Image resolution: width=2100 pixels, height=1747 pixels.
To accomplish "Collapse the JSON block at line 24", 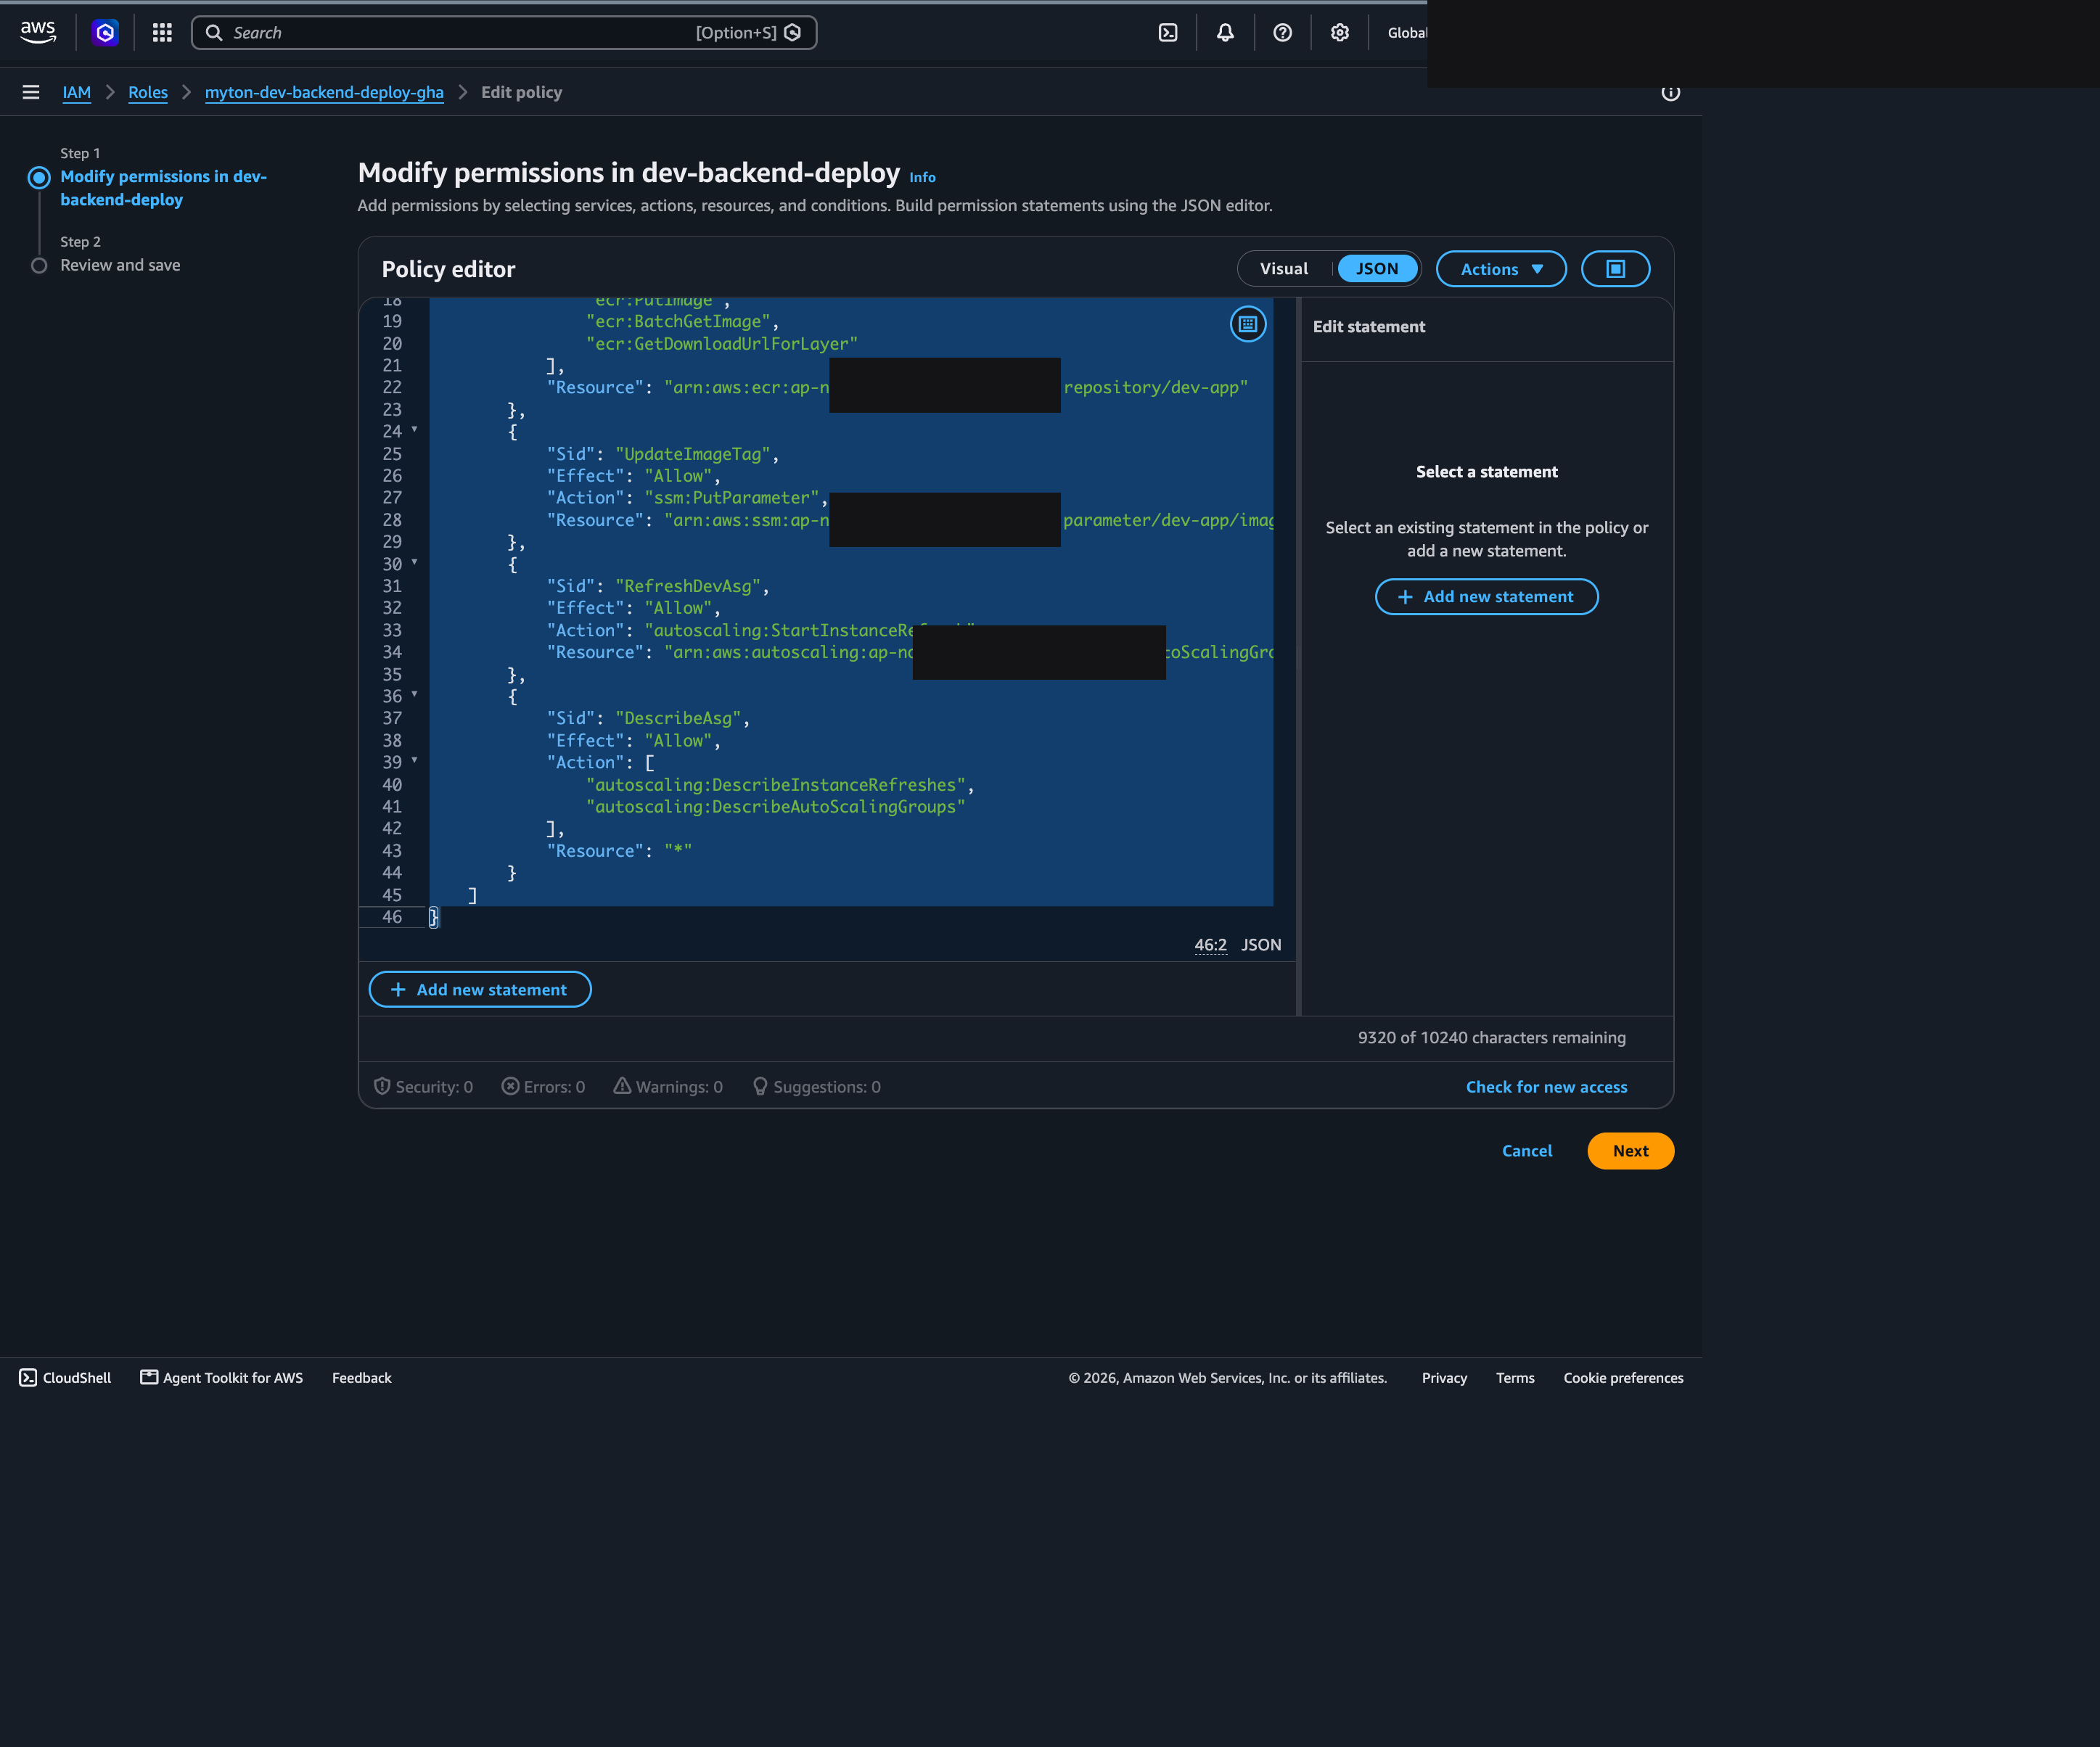I will tap(414, 430).
